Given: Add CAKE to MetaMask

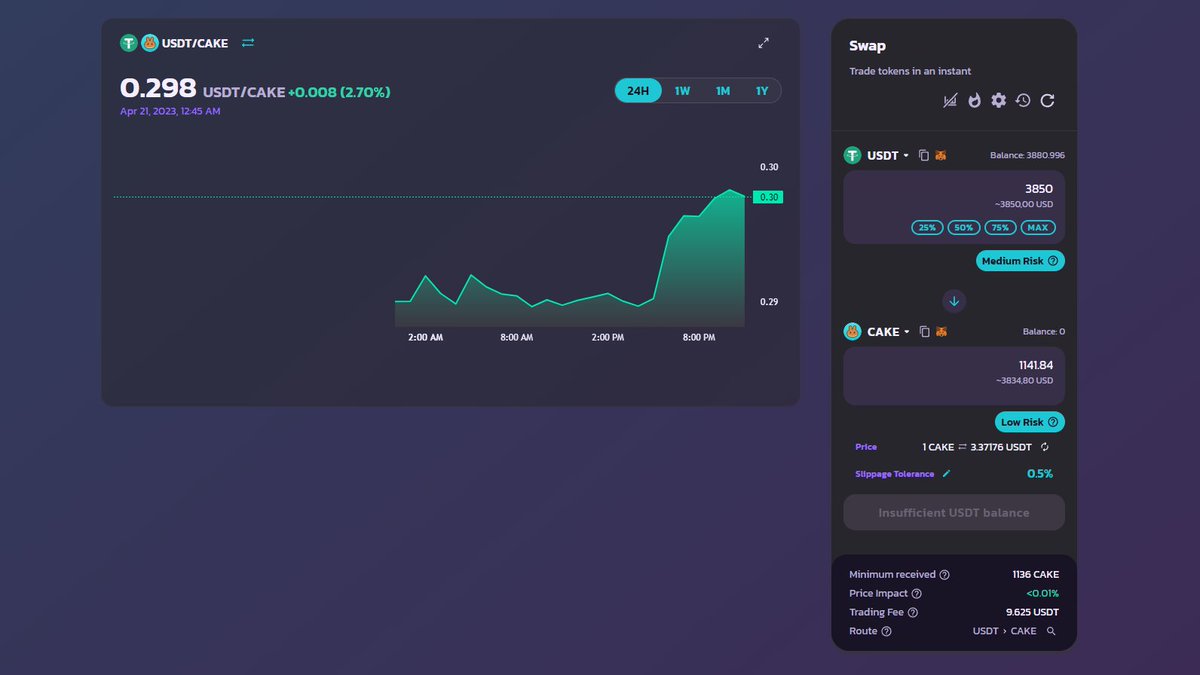Looking at the screenshot, I should [940, 331].
